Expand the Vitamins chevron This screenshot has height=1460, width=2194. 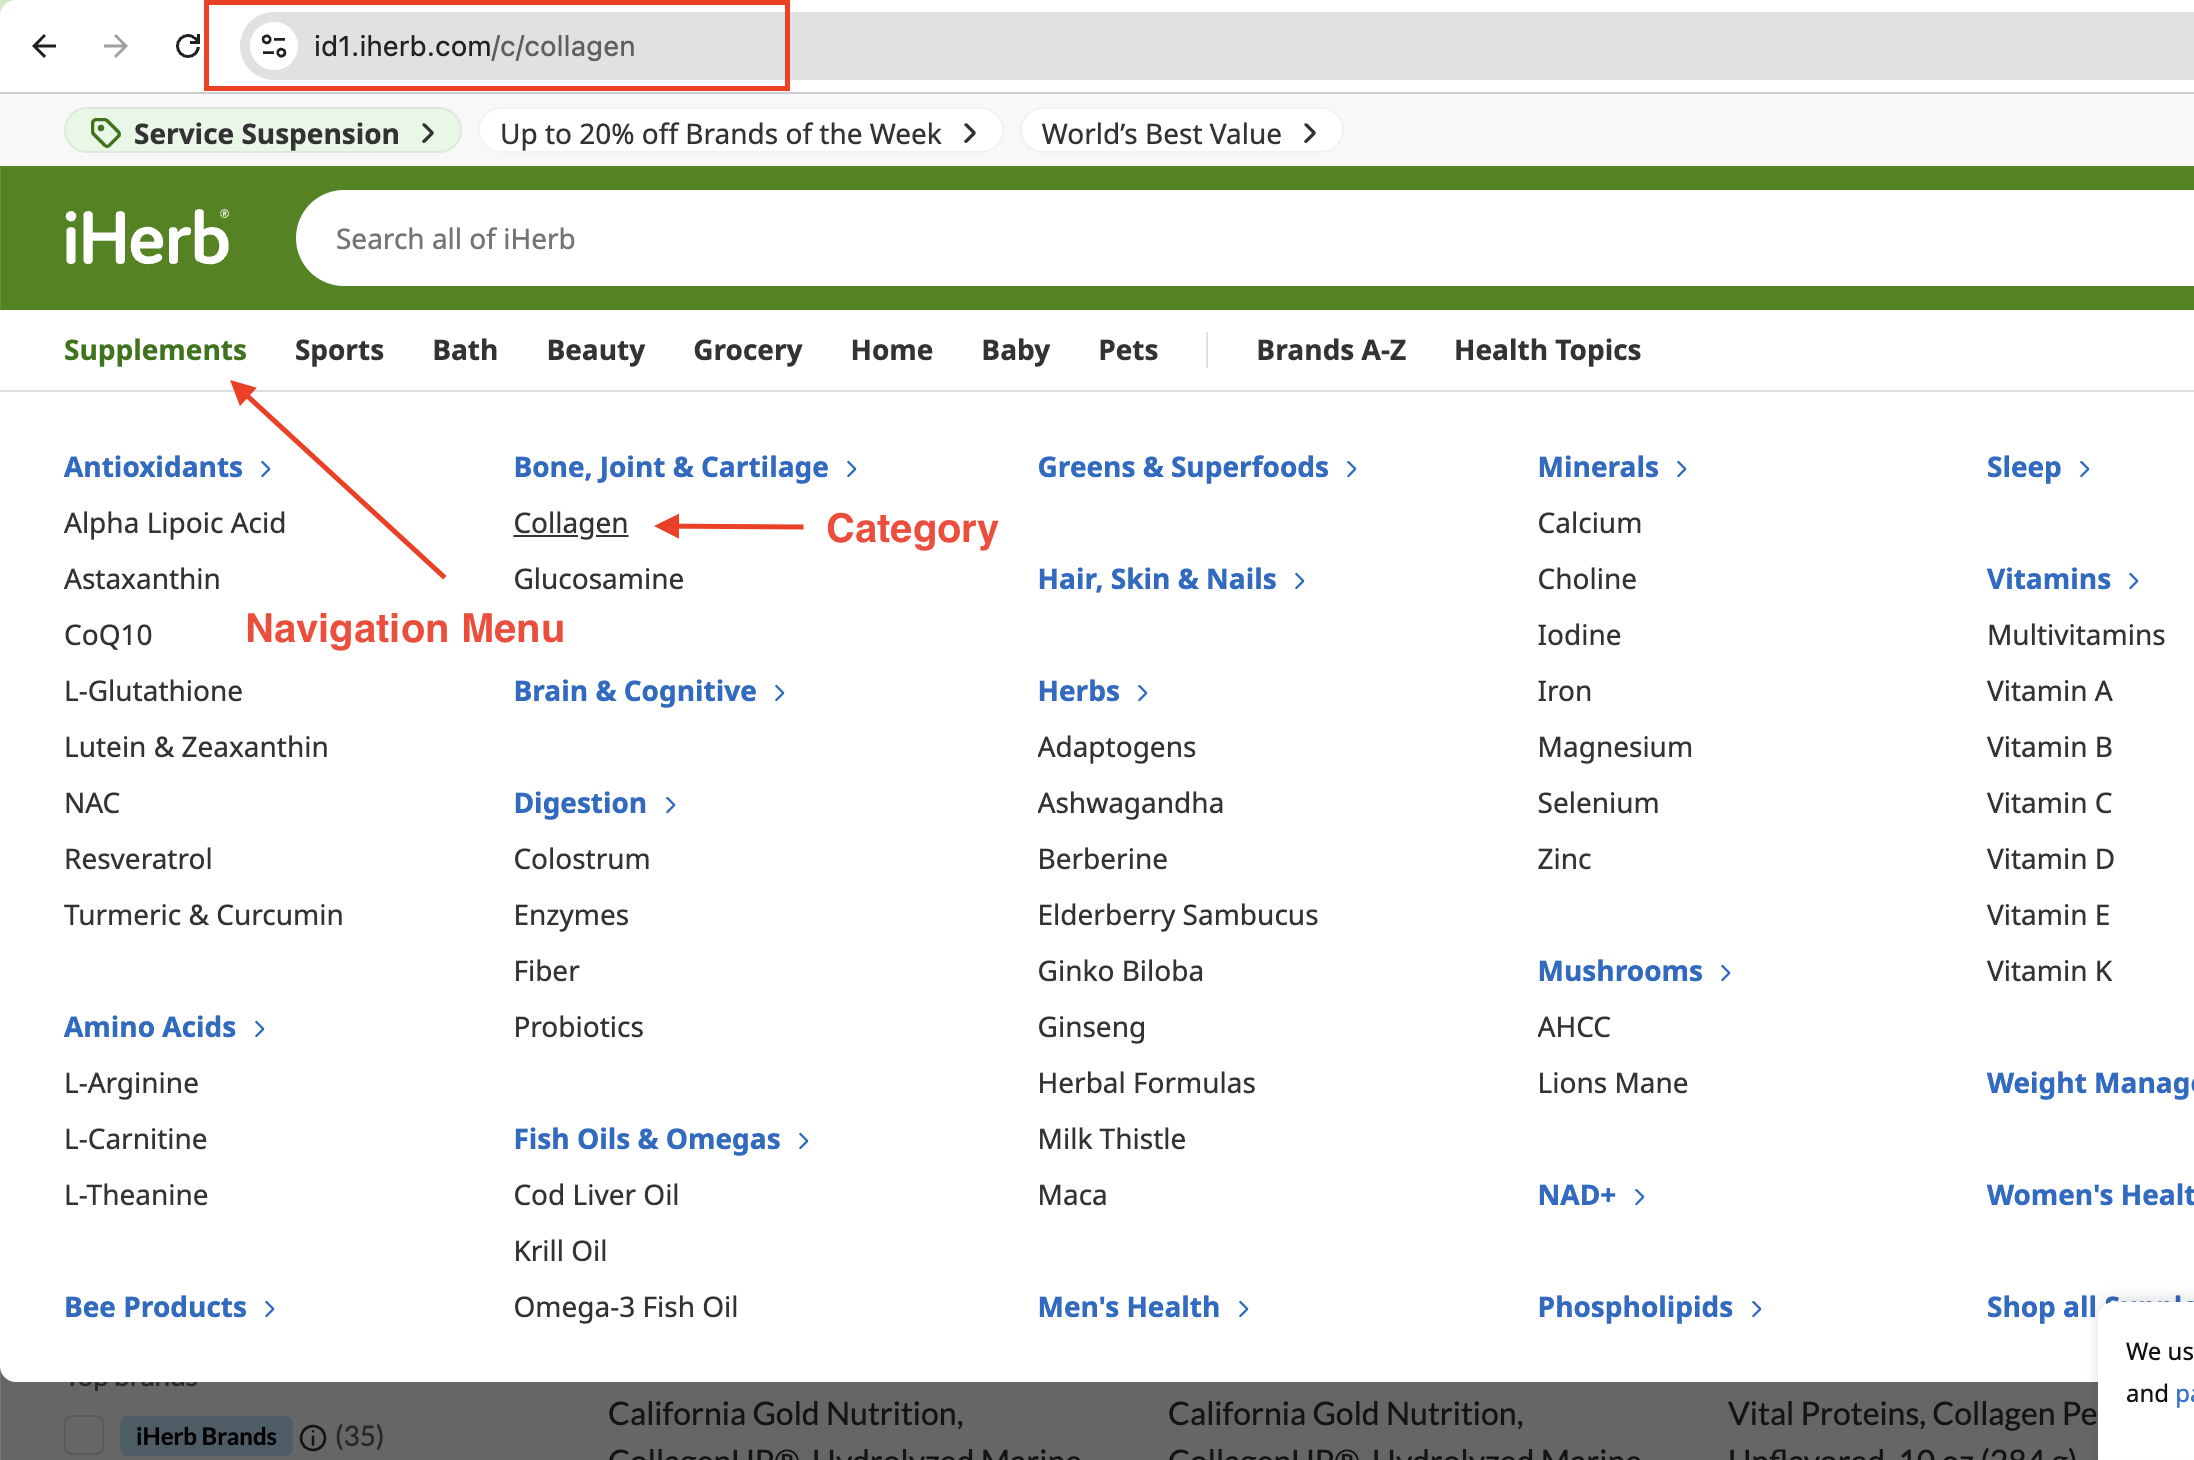click(2134, 580)
